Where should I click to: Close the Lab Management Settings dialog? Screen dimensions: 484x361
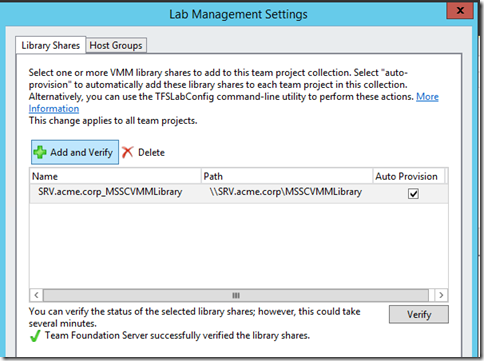click(x=460, y=10)
